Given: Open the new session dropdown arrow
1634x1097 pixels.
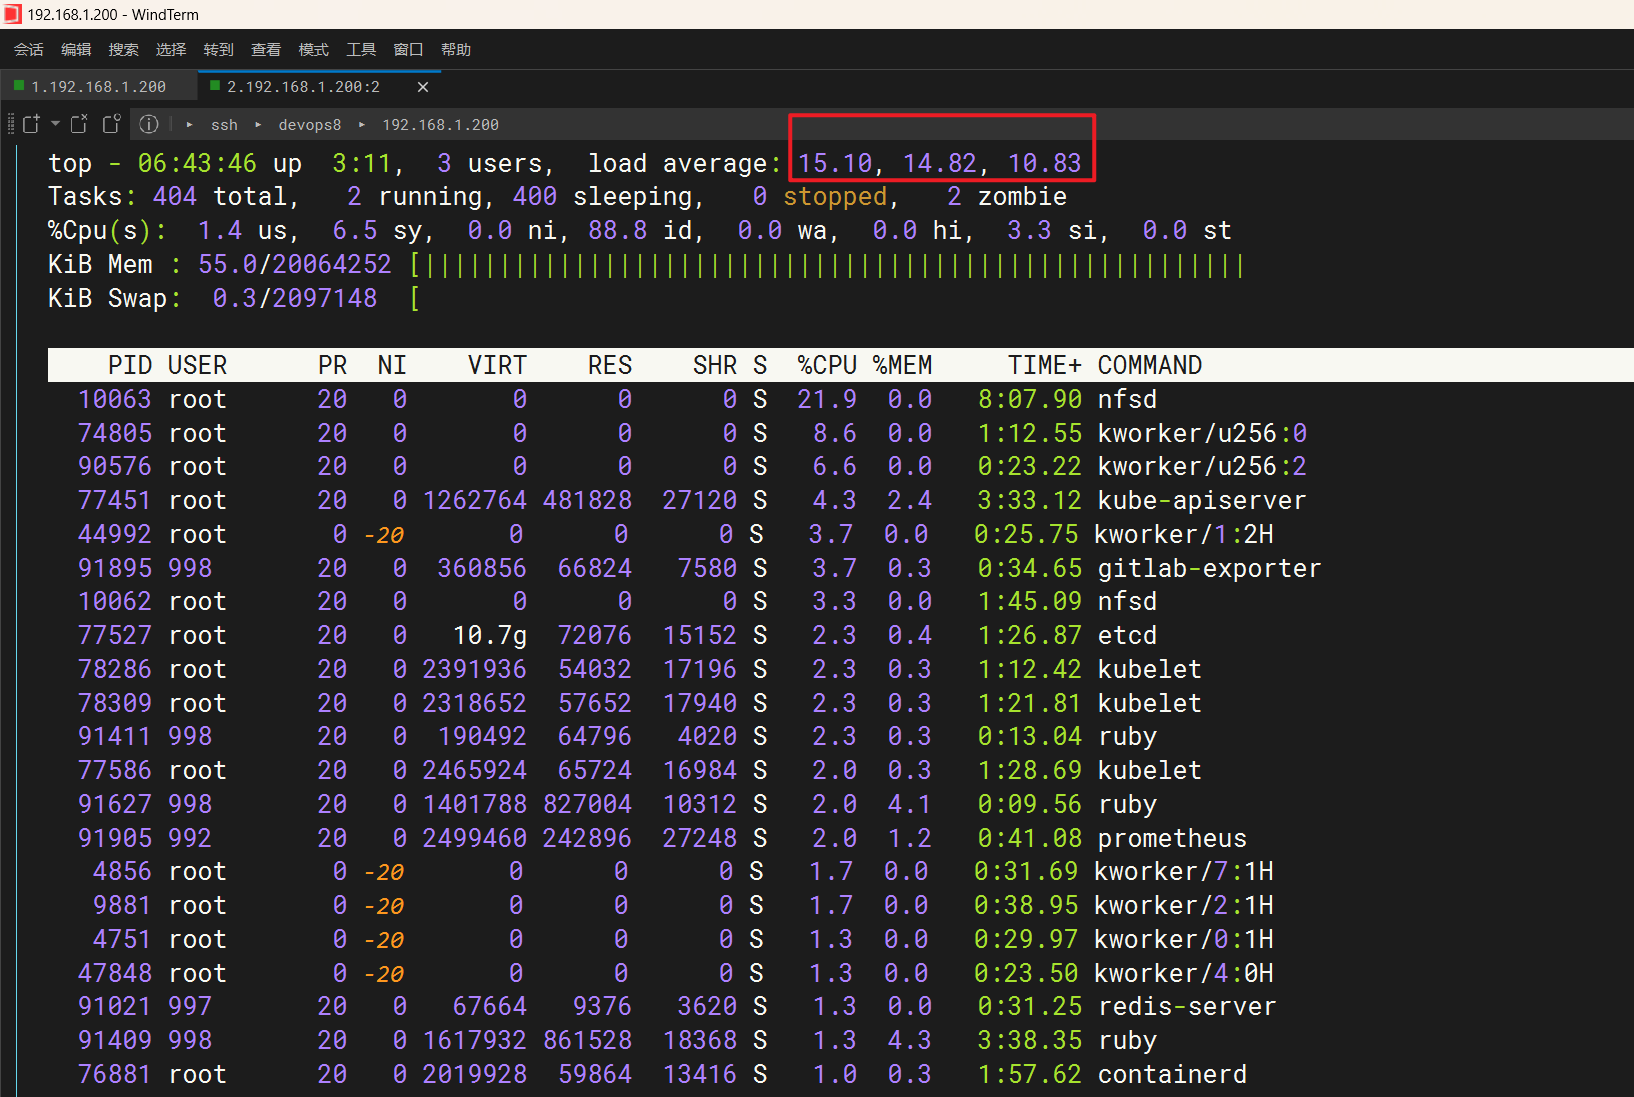Looking at the screenshot, I should (55, 124).
